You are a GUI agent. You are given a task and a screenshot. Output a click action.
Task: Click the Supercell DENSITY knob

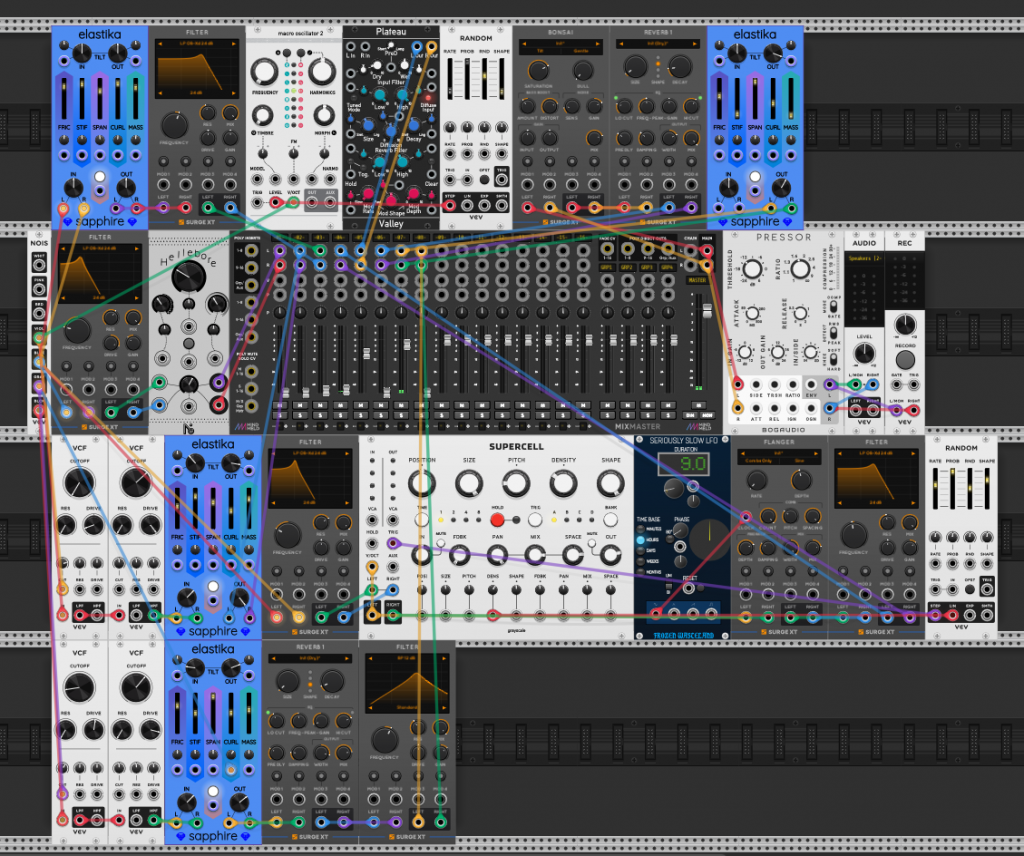562,484
